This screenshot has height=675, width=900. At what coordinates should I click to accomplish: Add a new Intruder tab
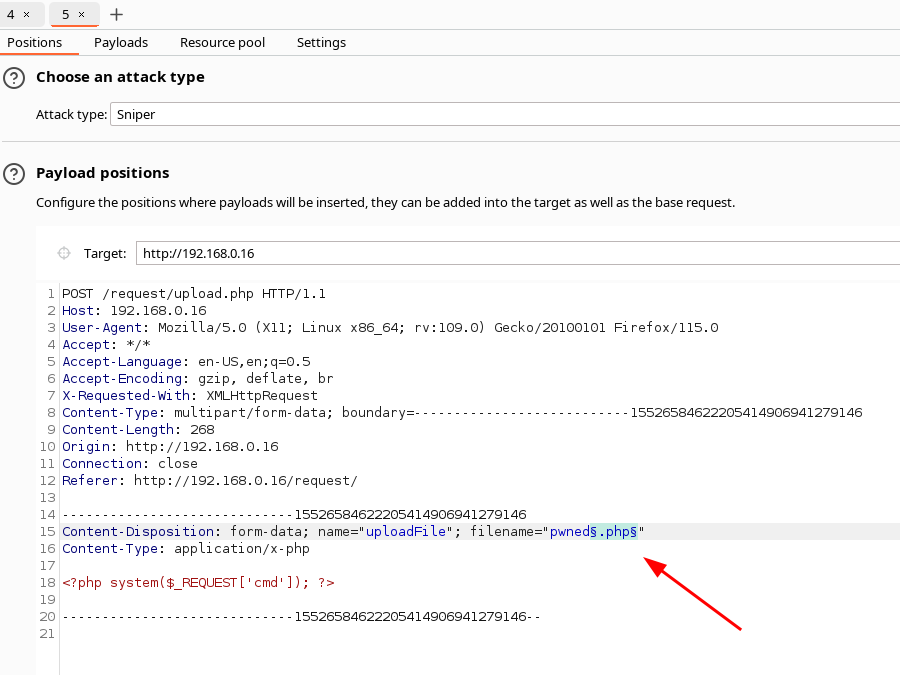(117, 14)
